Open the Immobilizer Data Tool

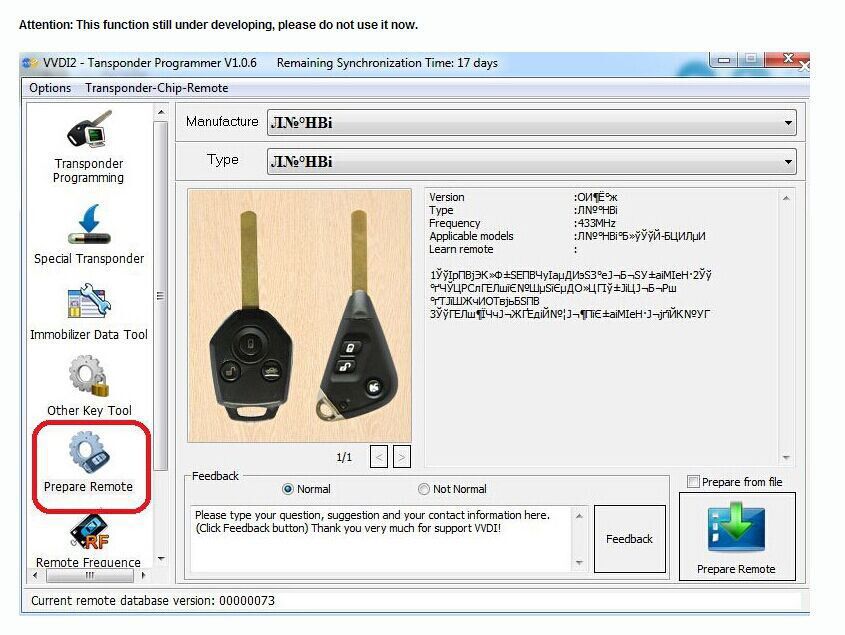coord(88,310)
